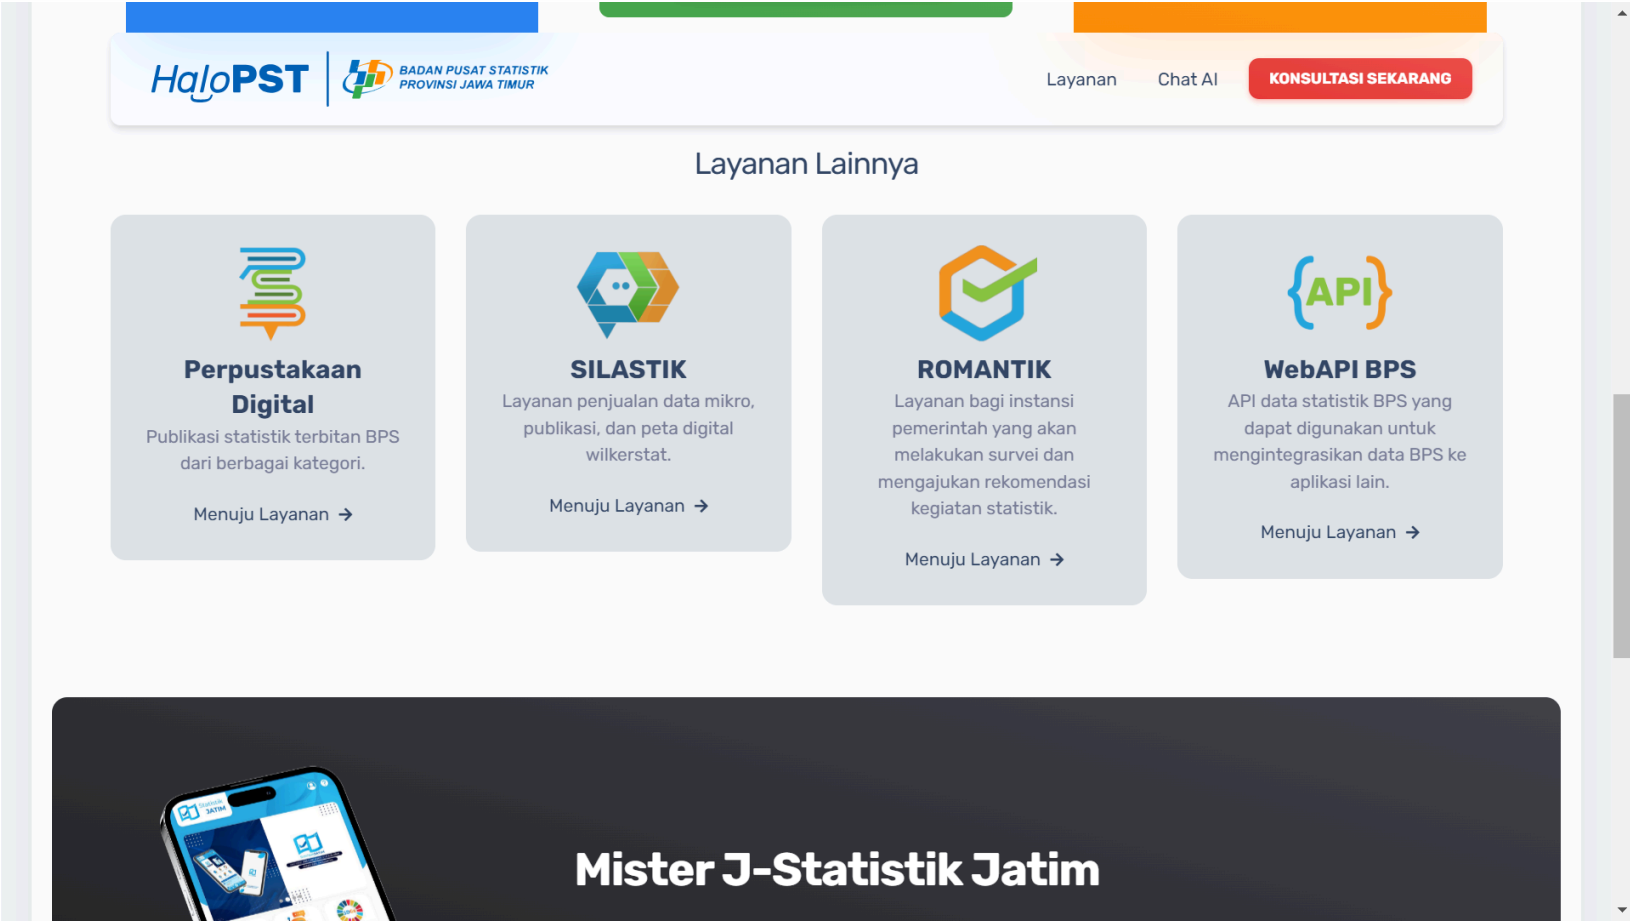Image resolution: width=1630 pixels, height=922 pixels.
Task: Open the Layanan menu item
Action: coord(1081,80)
